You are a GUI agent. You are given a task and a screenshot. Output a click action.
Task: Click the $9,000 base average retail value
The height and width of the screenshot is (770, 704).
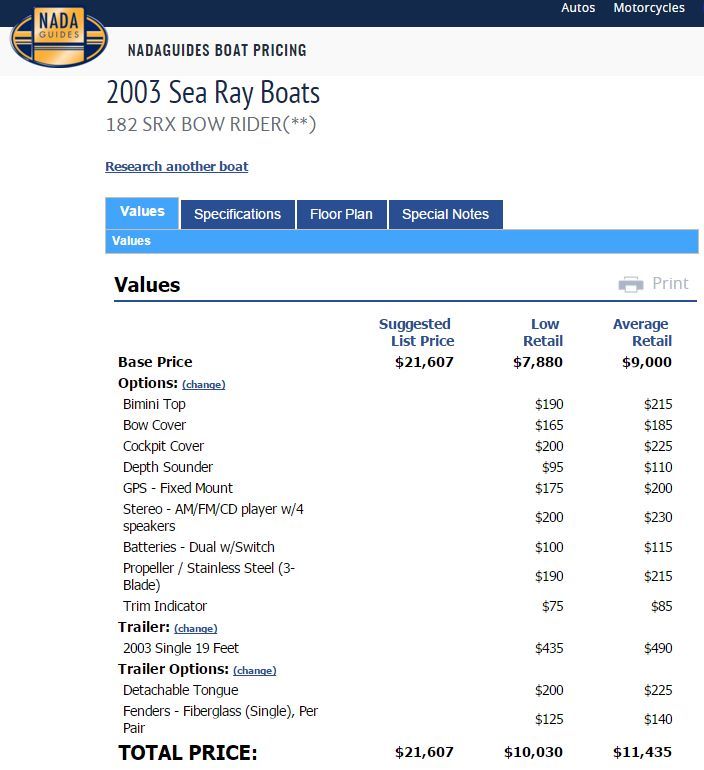647,362
